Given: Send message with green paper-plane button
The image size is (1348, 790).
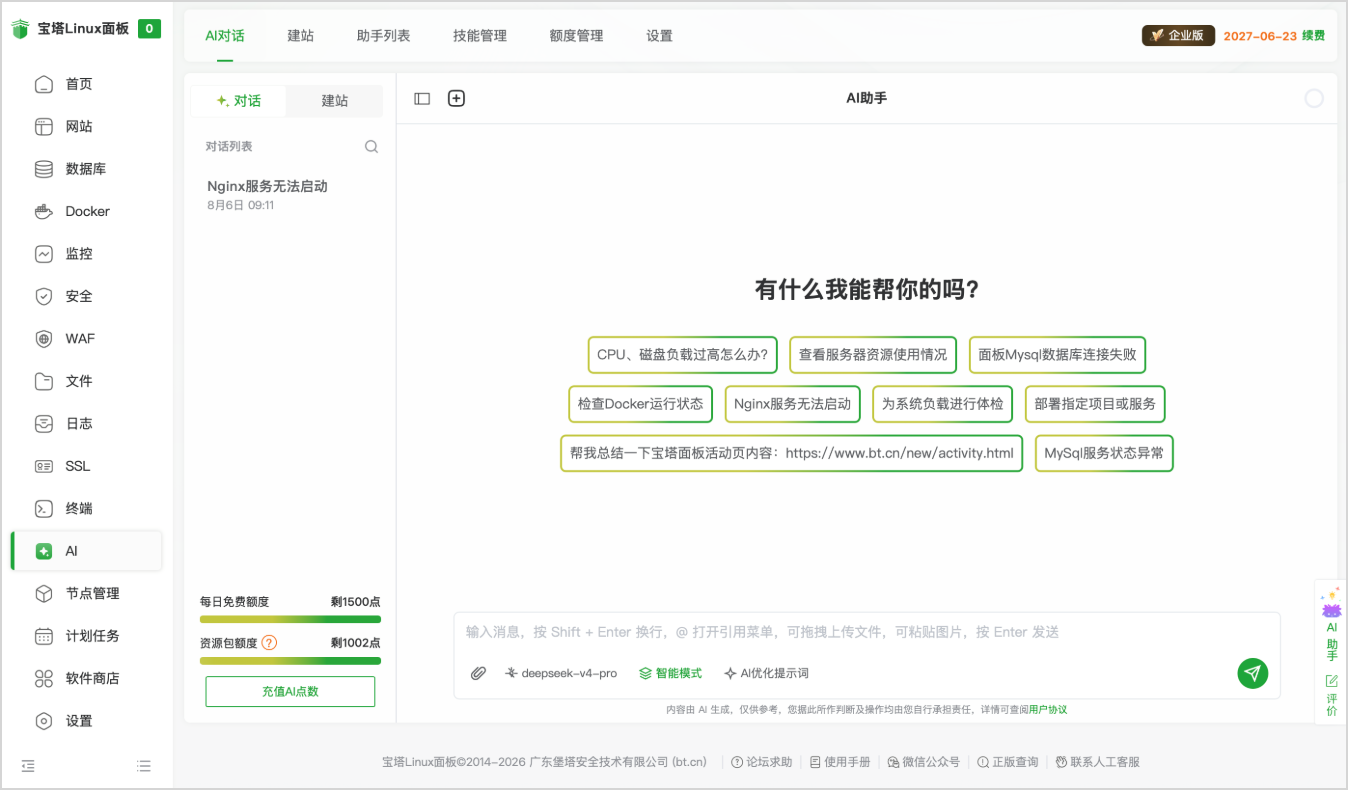Looking at the screenshot, I should pos(1252,673).
